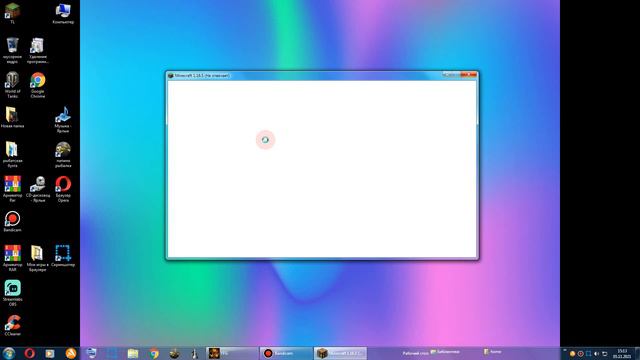Launch CCleaner from the desktop
Viewport: 640px width, 360px height.
[x=12, y=325]
